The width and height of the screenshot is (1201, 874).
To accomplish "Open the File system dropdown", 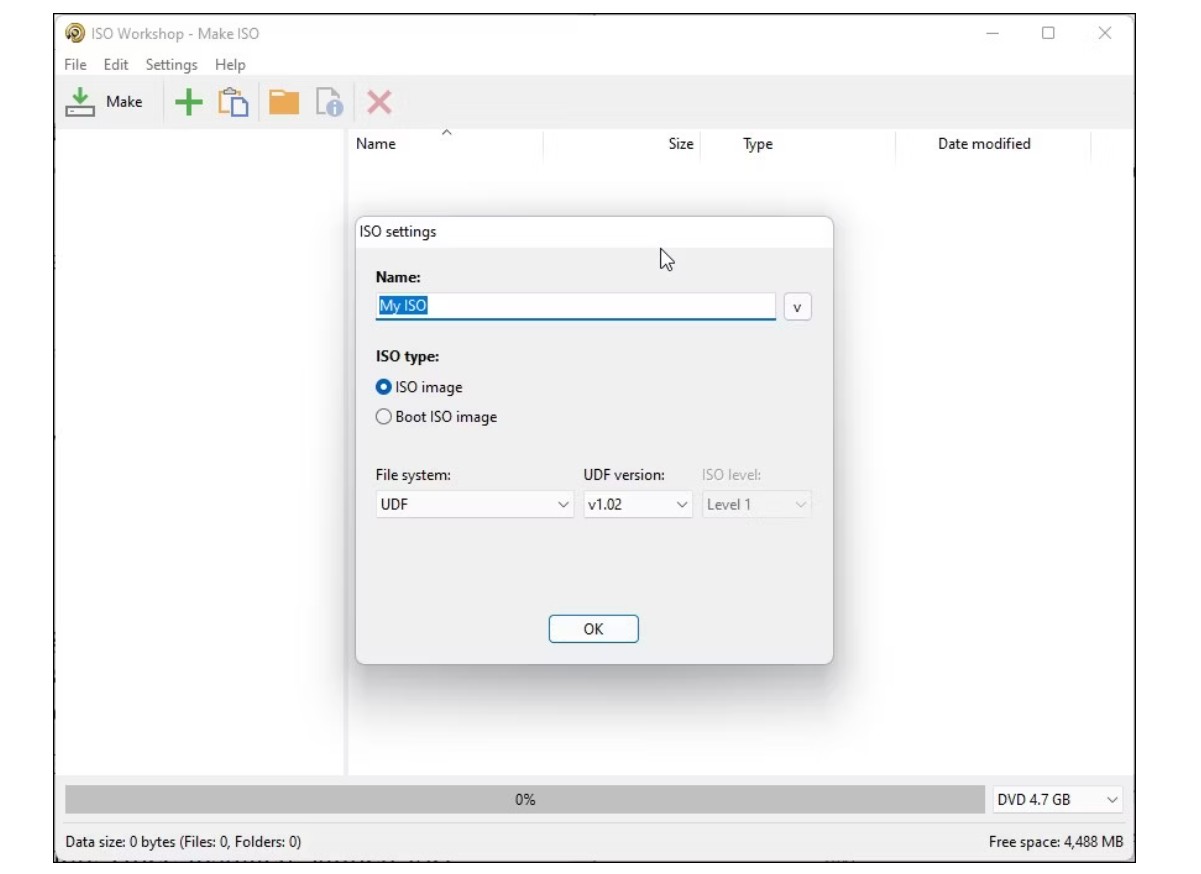I will tap(475, 504).
